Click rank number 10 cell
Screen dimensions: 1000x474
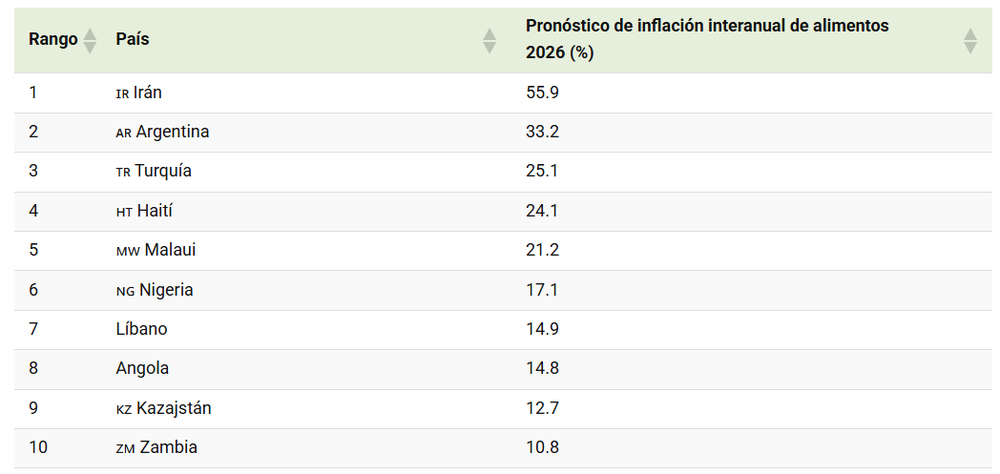[x=38, y=448]
